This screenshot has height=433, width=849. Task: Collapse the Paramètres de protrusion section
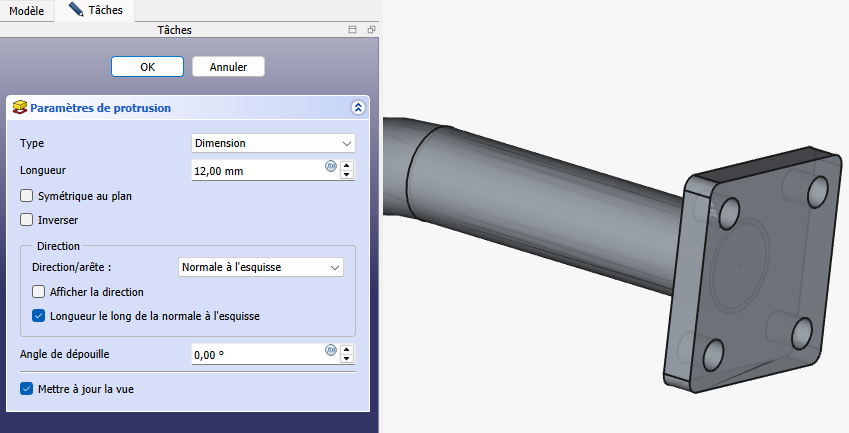point(358,108)
